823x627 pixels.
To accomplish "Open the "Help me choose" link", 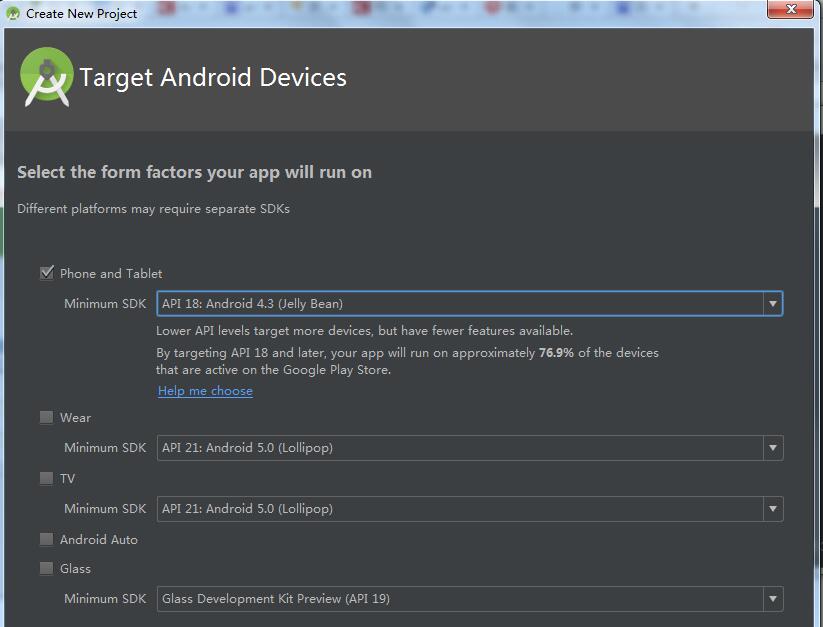I will [x=205, y=391].
